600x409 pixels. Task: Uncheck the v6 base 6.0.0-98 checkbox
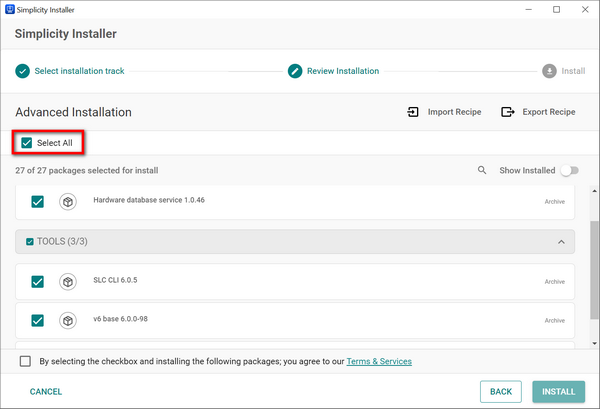click(38, 321)
